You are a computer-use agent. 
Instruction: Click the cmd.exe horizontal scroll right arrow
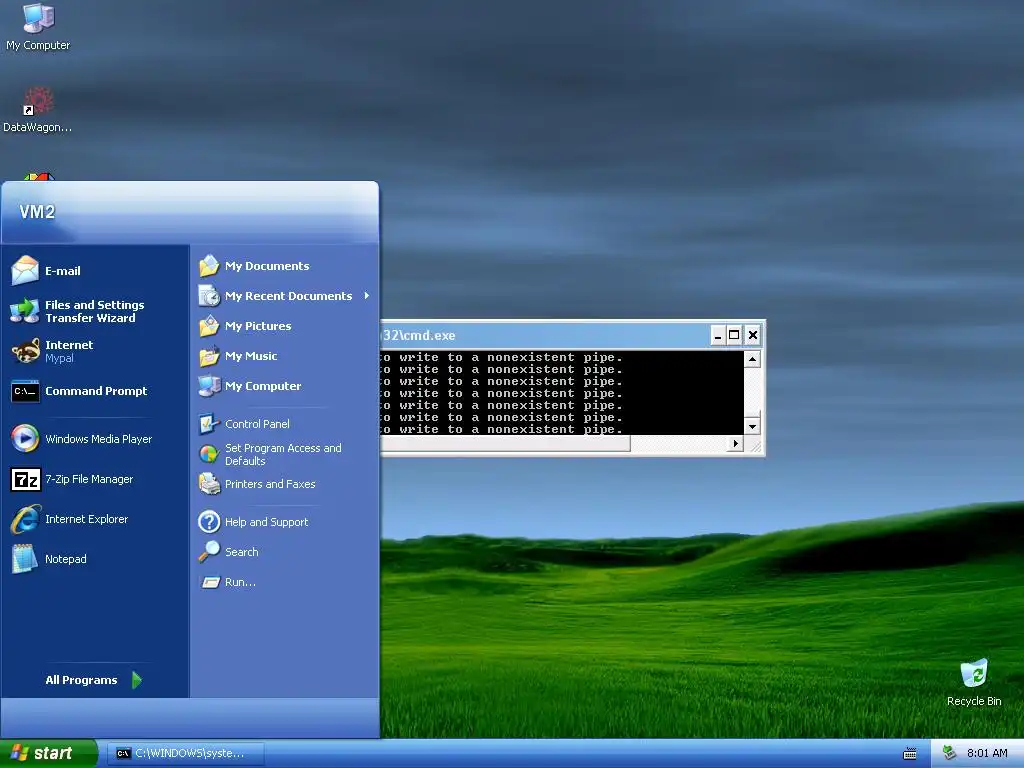[736, 443]
